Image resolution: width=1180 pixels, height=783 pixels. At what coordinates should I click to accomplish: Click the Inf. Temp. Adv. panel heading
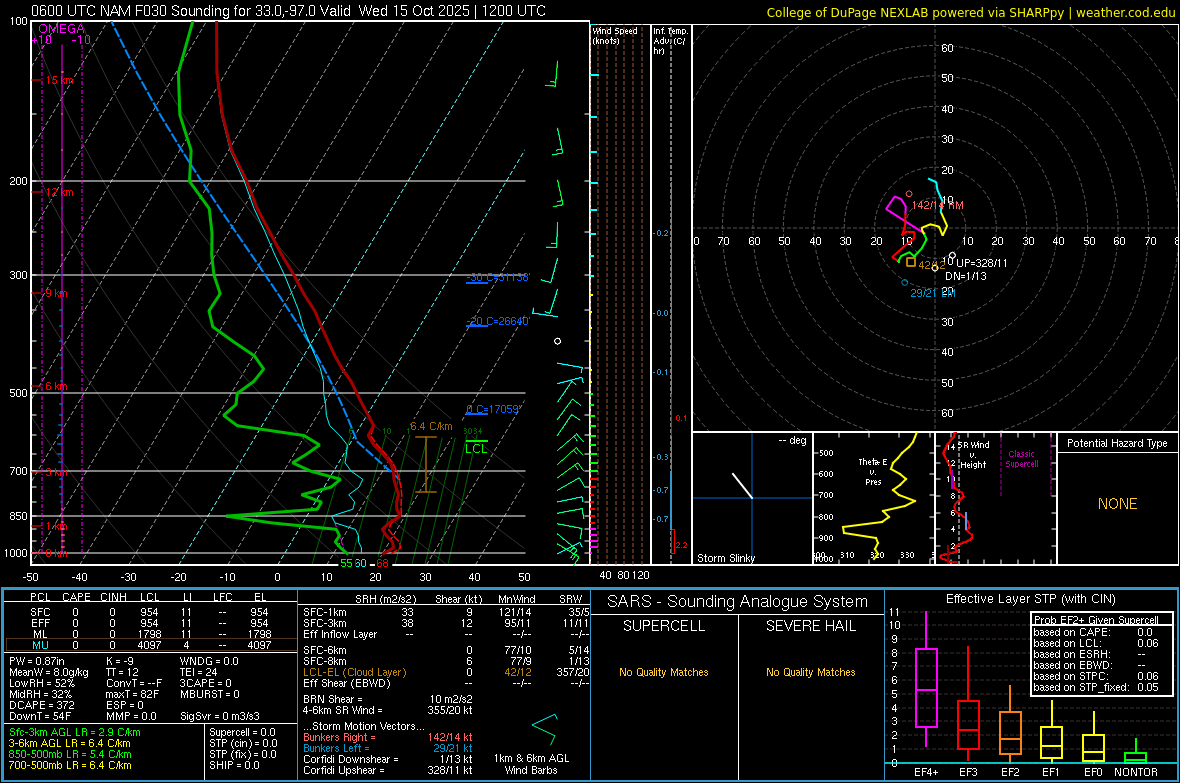(x=669, y=41)
